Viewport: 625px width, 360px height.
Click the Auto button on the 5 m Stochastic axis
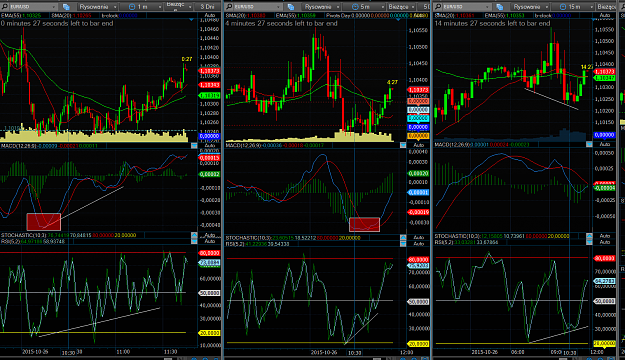[418, 238]
